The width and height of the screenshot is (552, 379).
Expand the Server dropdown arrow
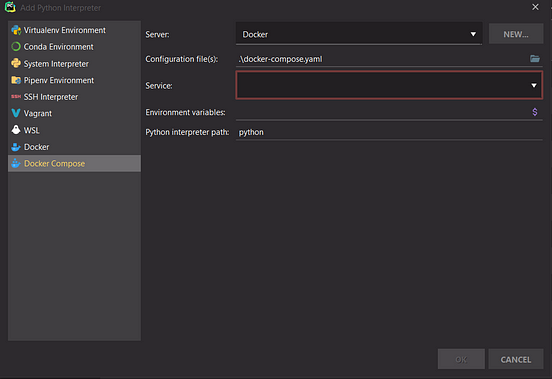tap(473, 34)
